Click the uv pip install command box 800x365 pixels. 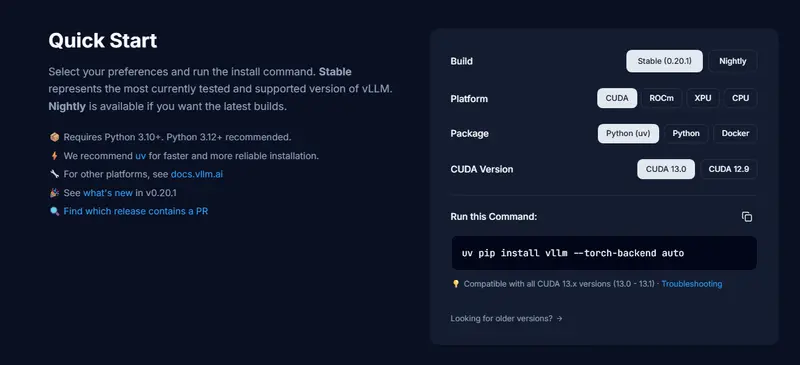(x=604, y=253)
